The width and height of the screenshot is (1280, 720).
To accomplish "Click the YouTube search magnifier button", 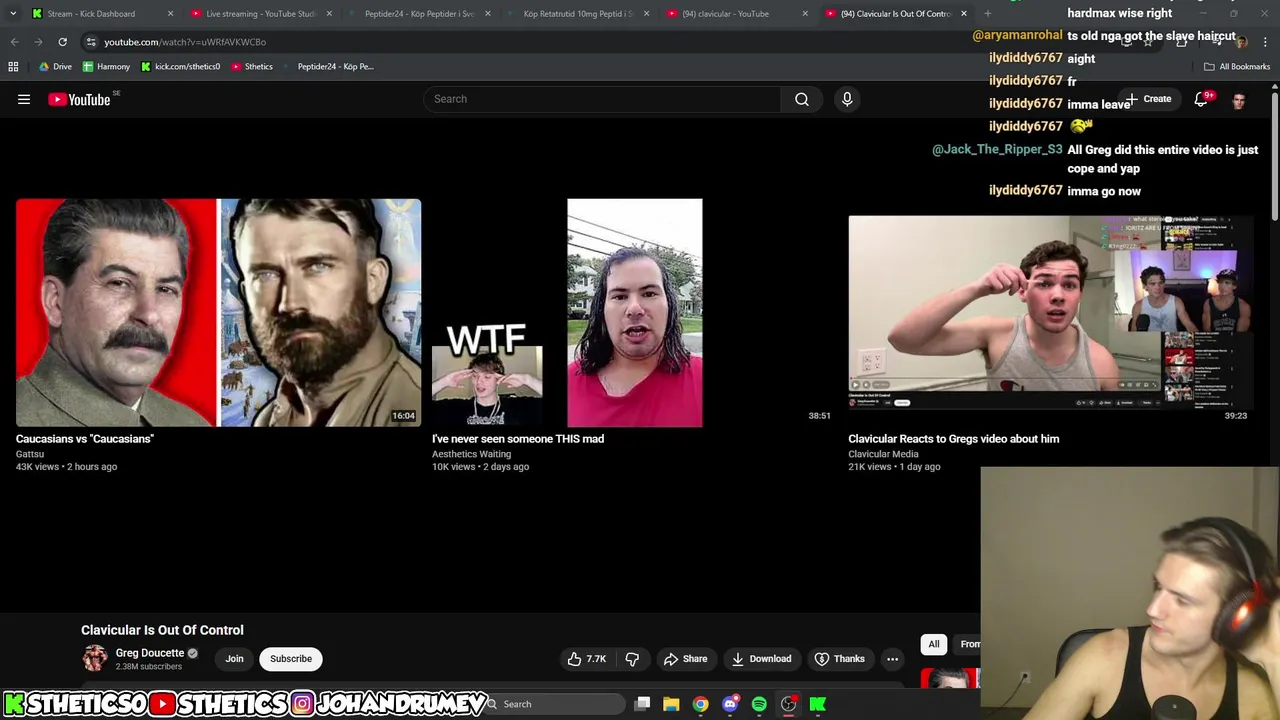I will coord(802,99).
